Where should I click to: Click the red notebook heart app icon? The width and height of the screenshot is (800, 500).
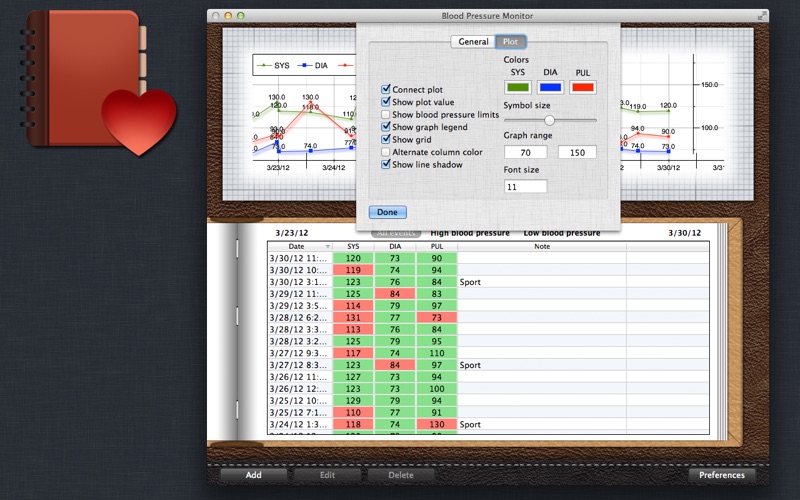[x=98, y=82]
